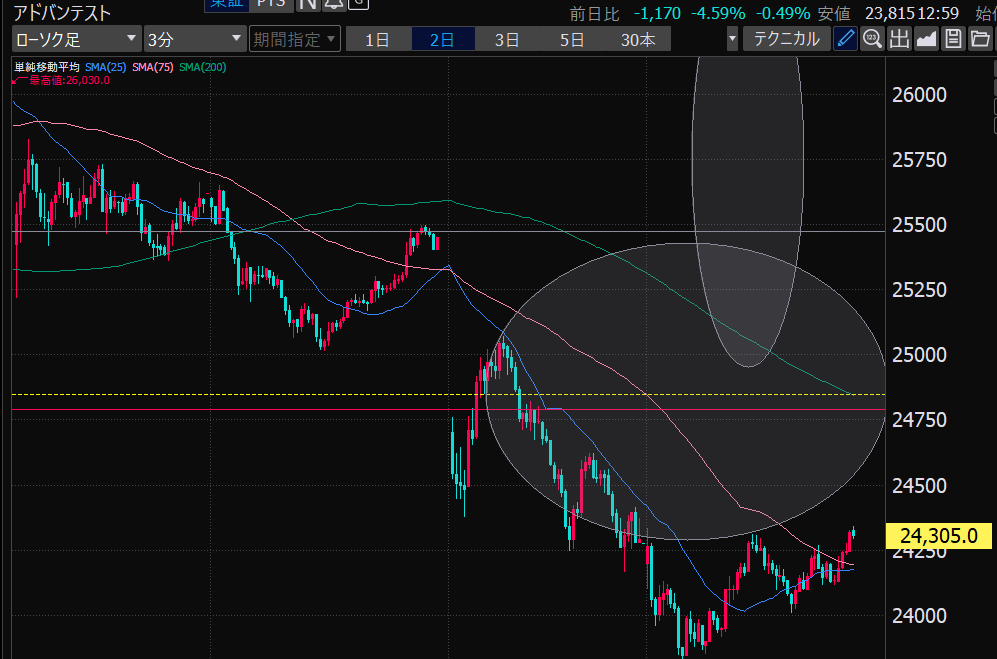The image size is (997, 659).
Task: Click the bell alert icon
Action: click(334, 4)
